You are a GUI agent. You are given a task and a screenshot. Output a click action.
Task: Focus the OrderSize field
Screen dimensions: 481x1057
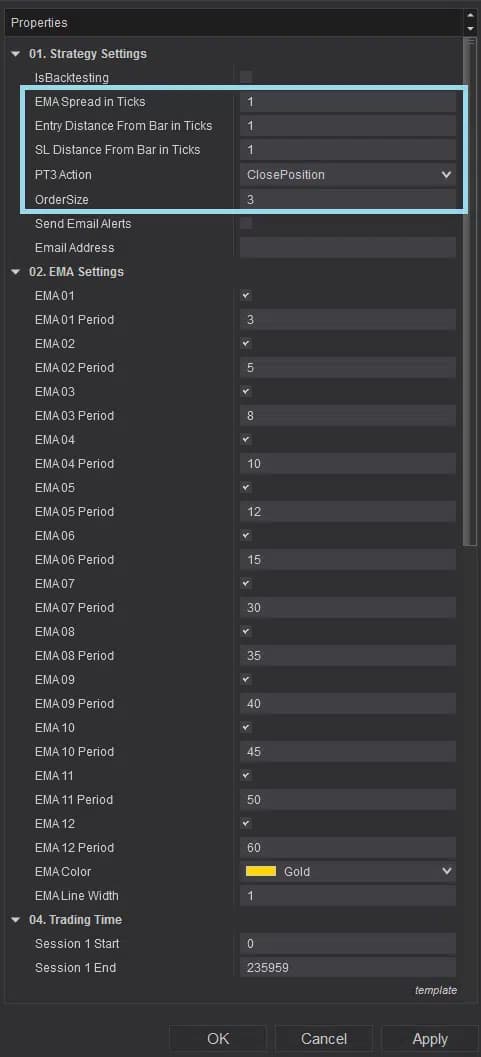(x=348, y=200)
